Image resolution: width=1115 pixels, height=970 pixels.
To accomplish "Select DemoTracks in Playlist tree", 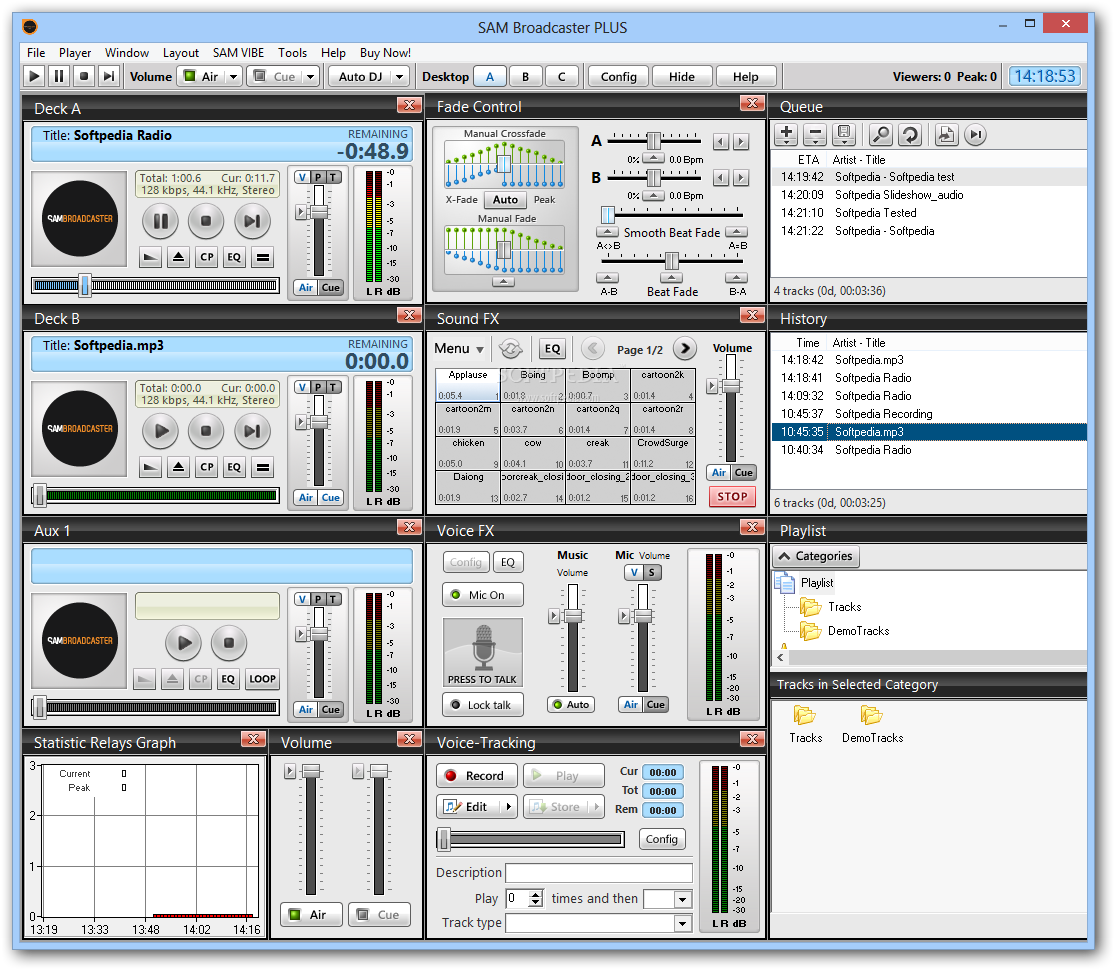I will click(x=858, y=631).
